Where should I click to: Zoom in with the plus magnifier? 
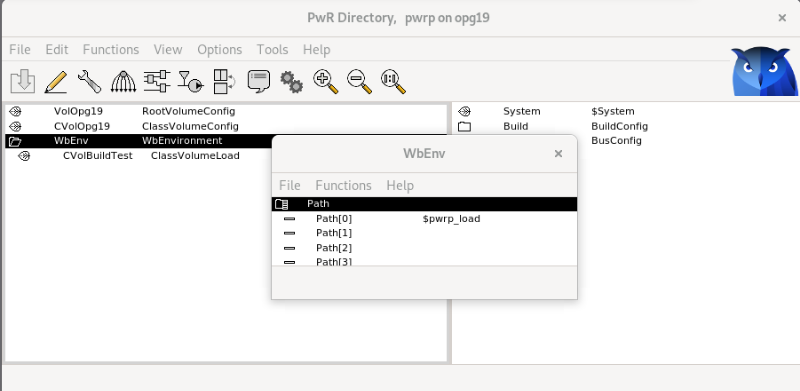click(326, 82)
